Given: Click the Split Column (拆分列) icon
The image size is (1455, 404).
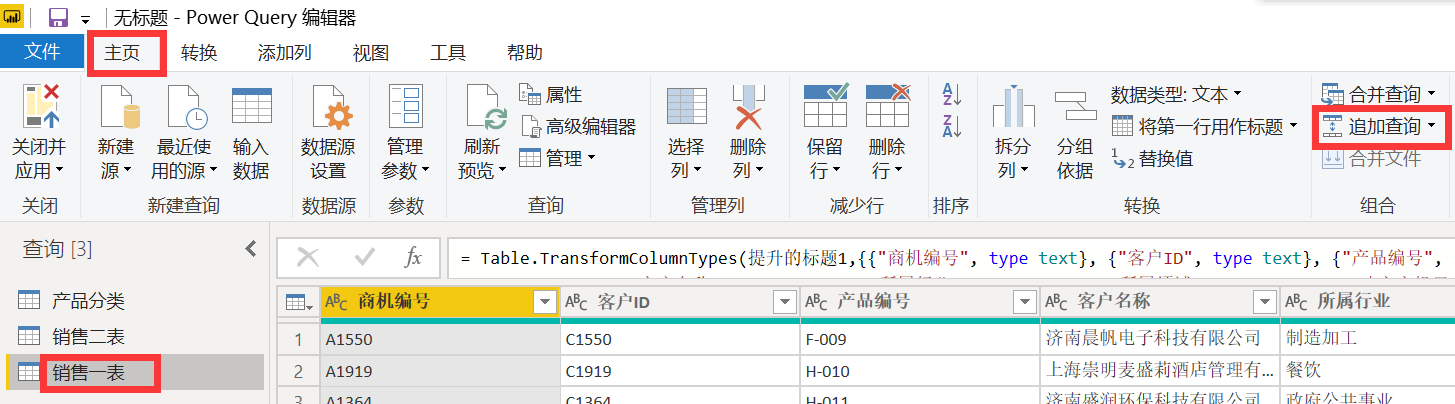Looking at the screenshot, I should (x=1013, y=108).
